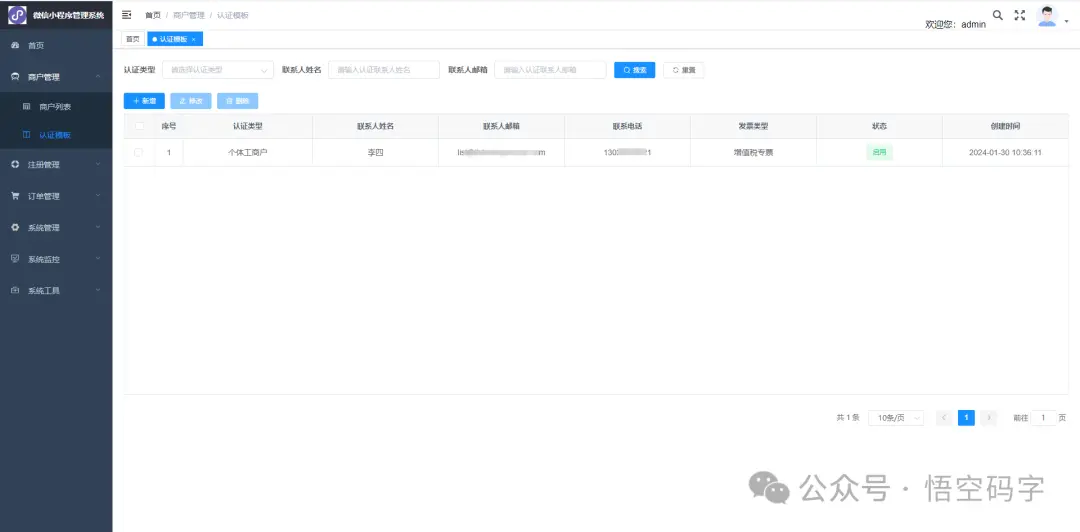Click the 首页 dashboard icon in sidebar
Viewport: 1080px width, 532px height.
click(x=15, y=45)
